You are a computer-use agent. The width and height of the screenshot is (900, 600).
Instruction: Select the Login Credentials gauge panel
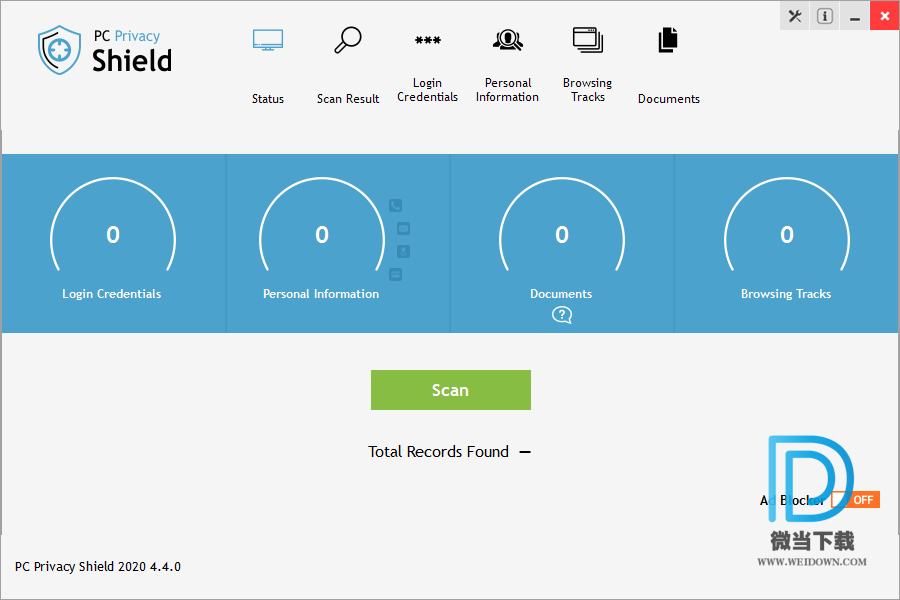click(x=114, y=243)
